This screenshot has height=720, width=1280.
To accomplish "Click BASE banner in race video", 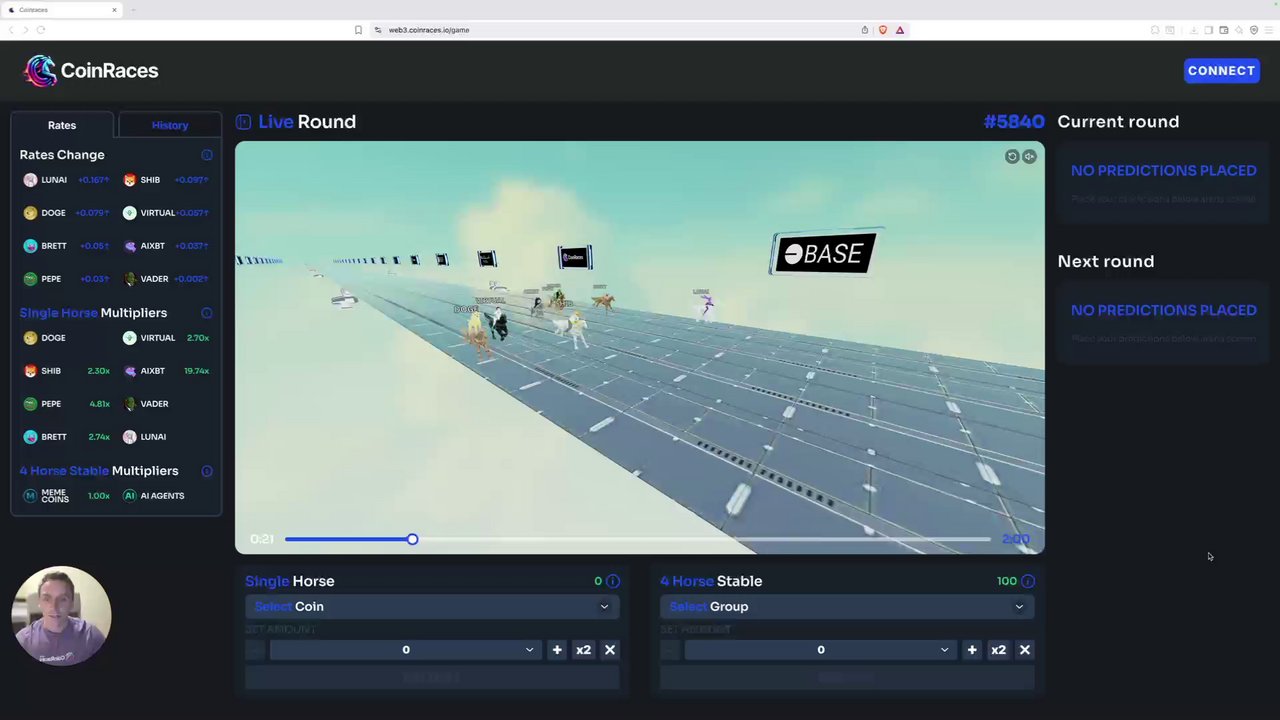I will [824, 253].
